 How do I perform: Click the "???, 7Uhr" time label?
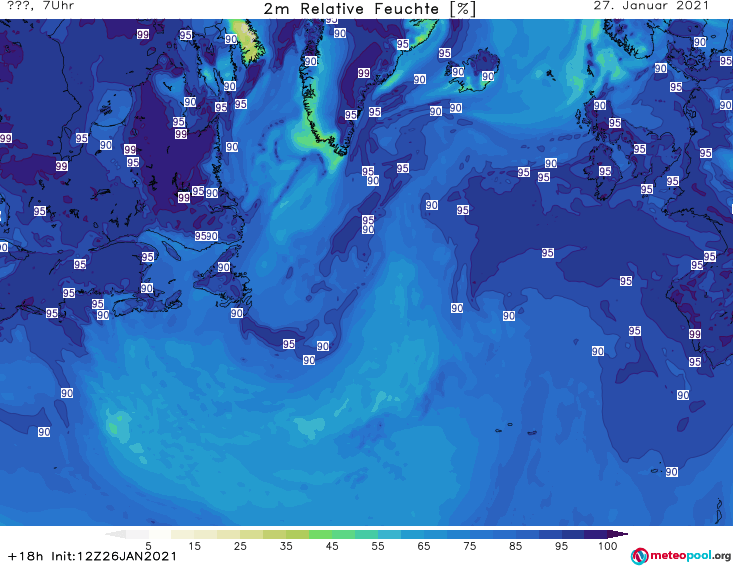point(40,6)
